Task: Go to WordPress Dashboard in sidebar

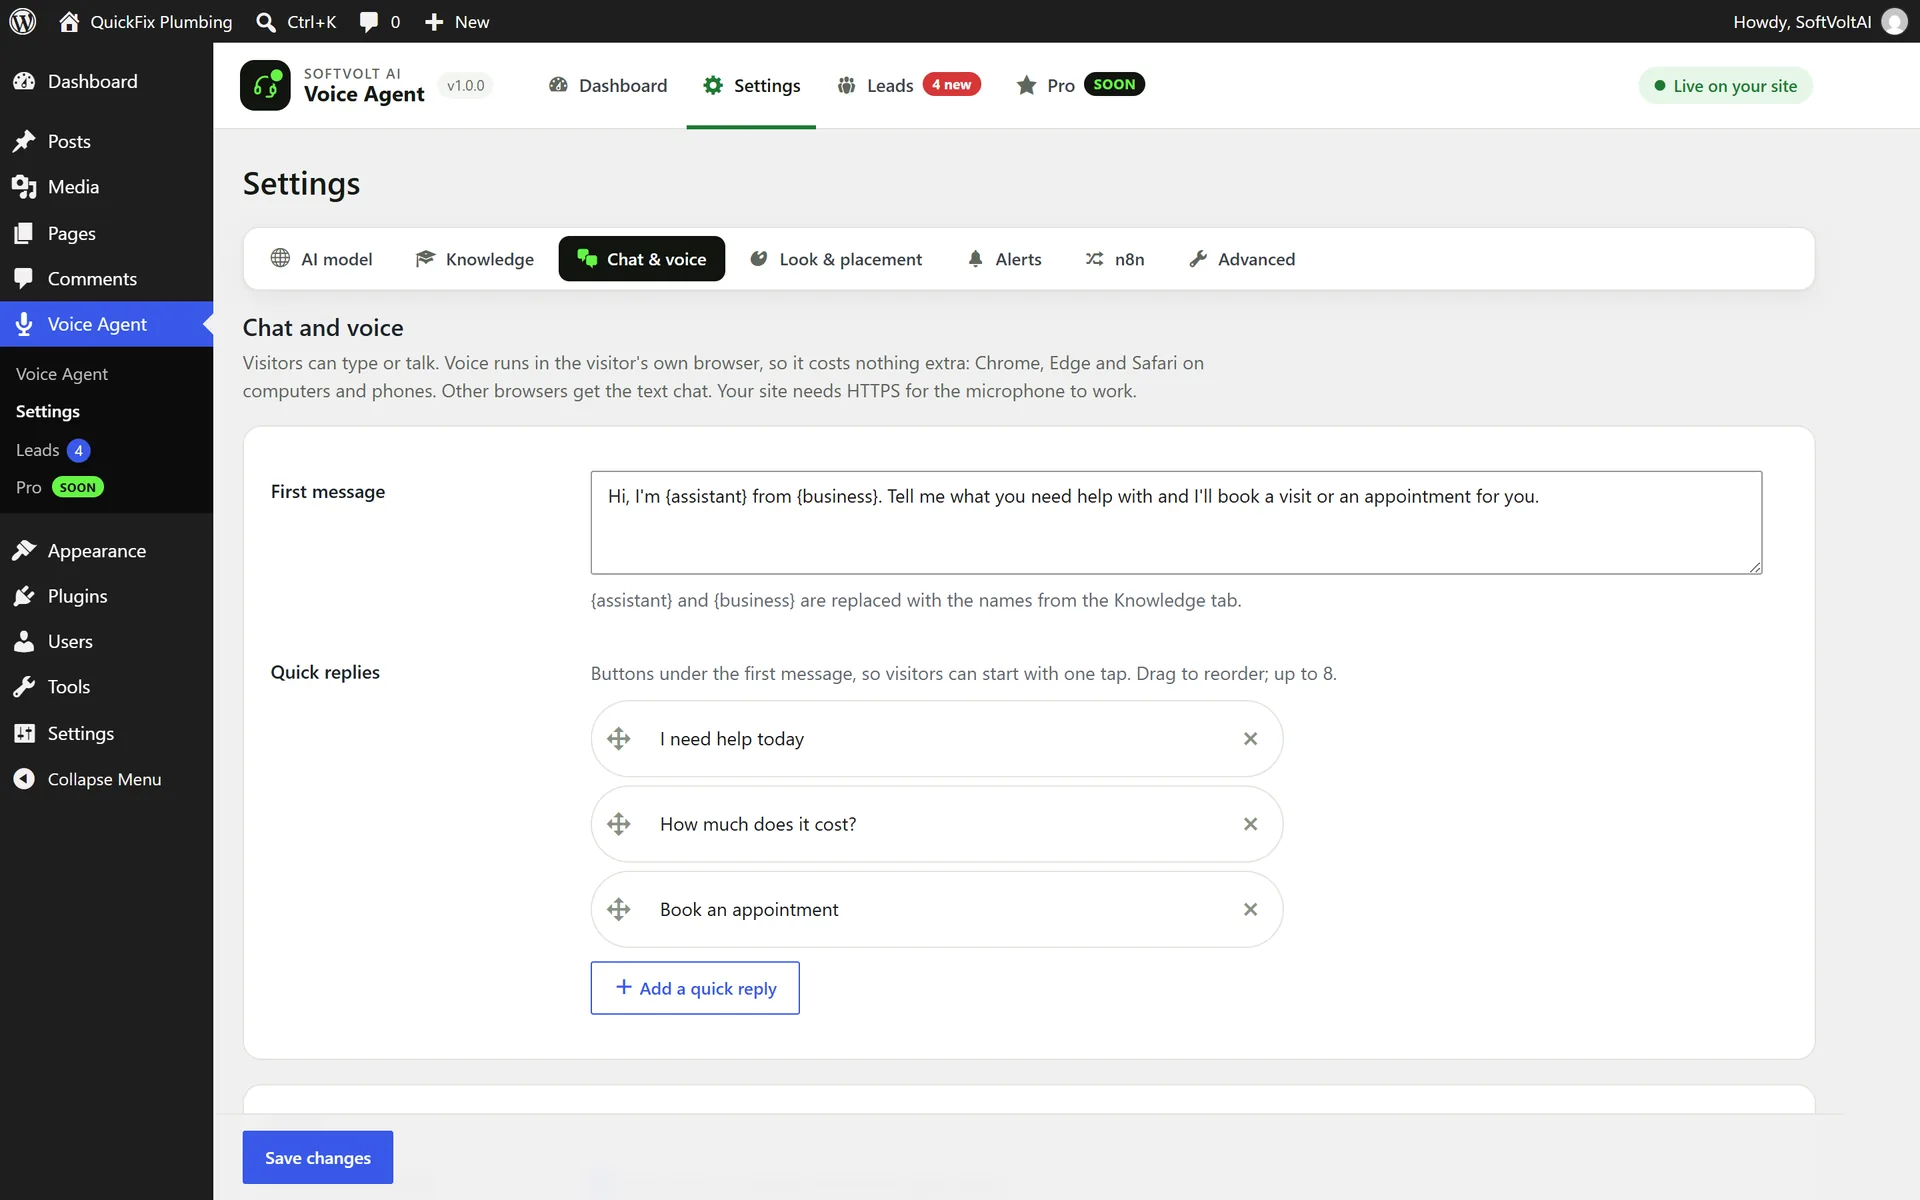Action: click(x=106, y=81)
